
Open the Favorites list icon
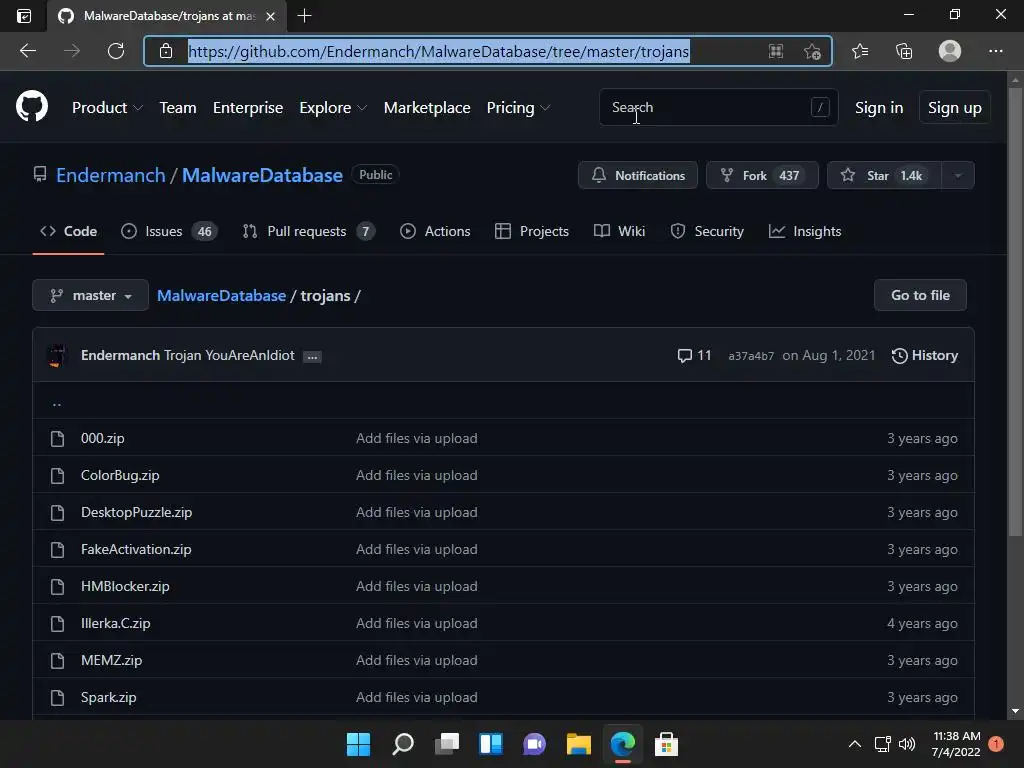click(x=860, y=51)
